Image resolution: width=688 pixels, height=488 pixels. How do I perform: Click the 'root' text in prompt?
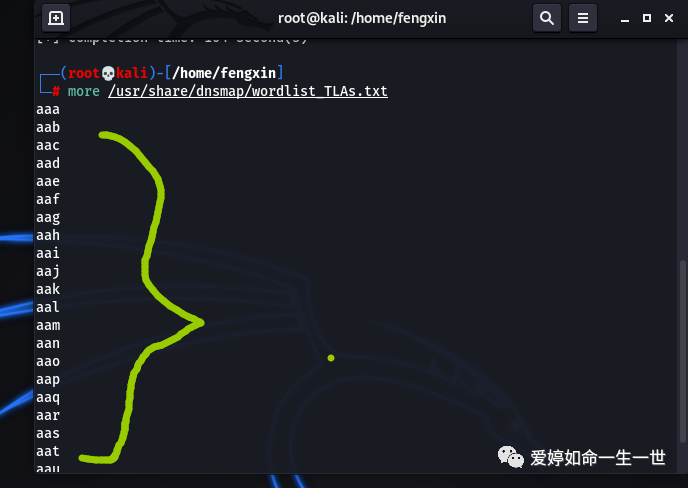tap(84, 73)
